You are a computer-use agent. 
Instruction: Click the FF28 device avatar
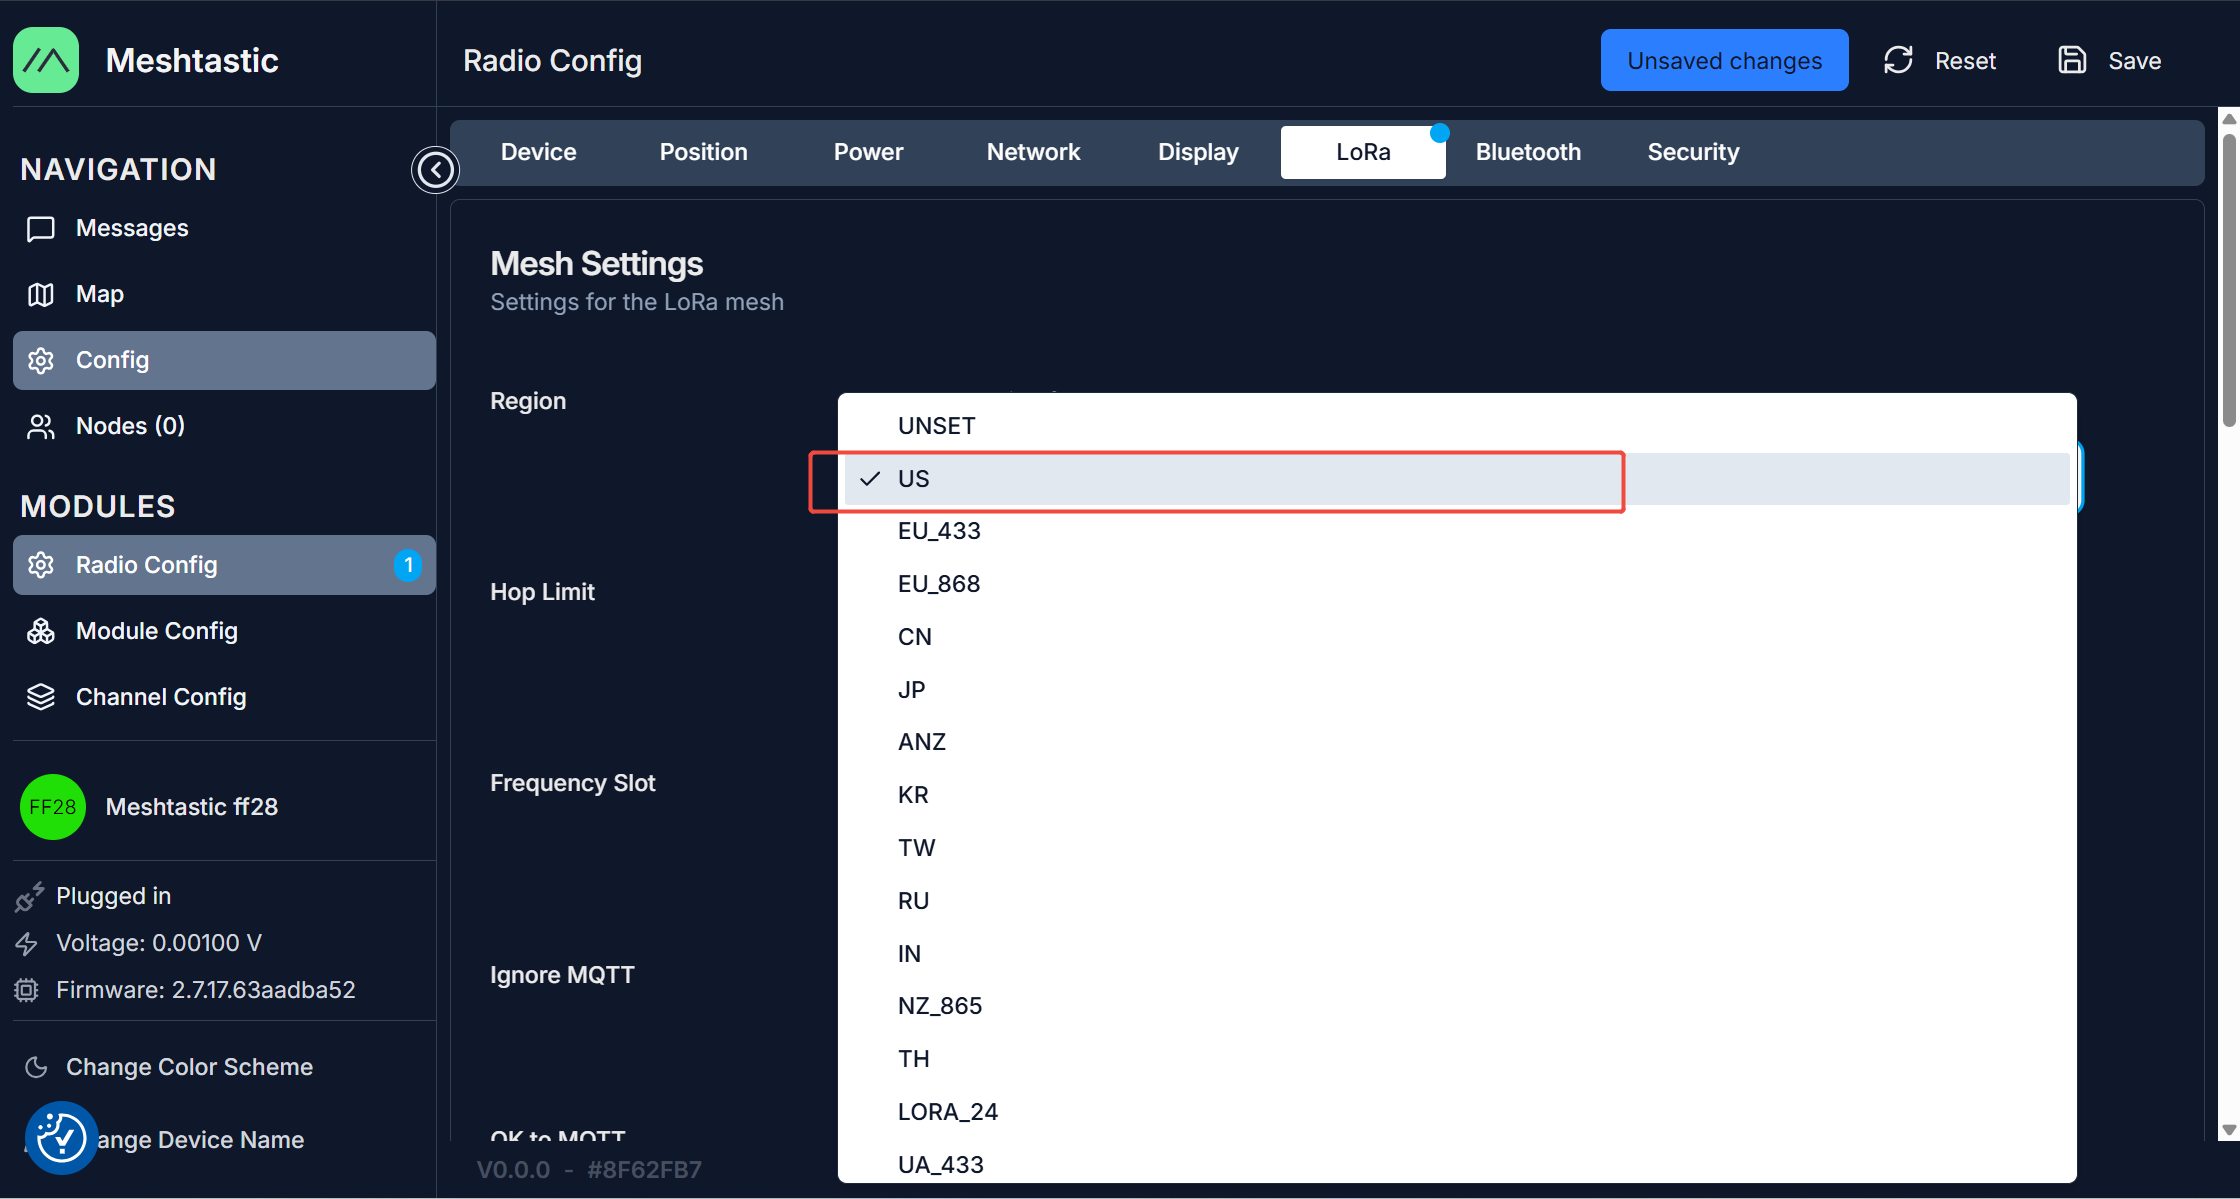pos(52,807)
